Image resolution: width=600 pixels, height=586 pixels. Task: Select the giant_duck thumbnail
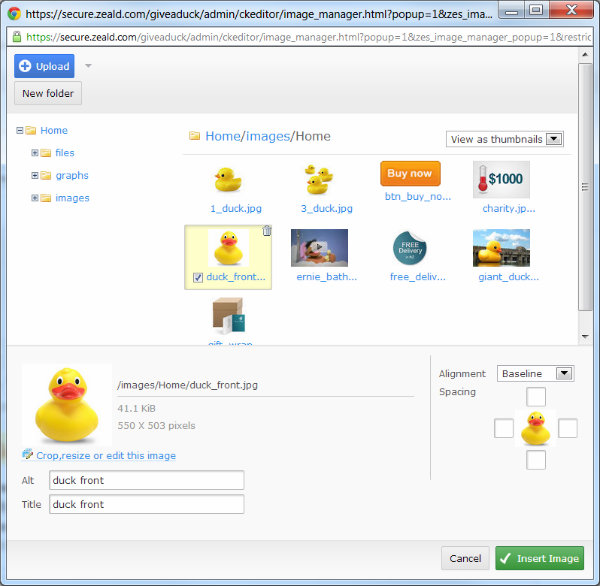click(x=501, y=248)
